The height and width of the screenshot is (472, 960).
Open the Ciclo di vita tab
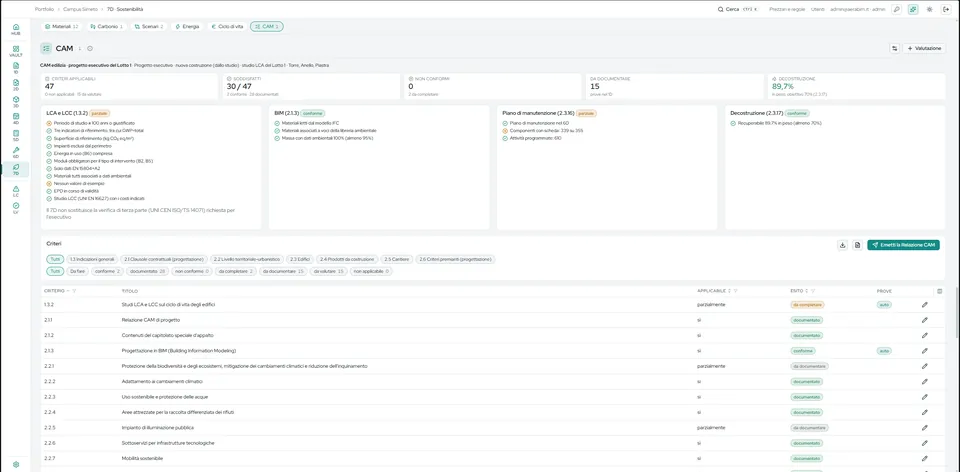point(227,27)
